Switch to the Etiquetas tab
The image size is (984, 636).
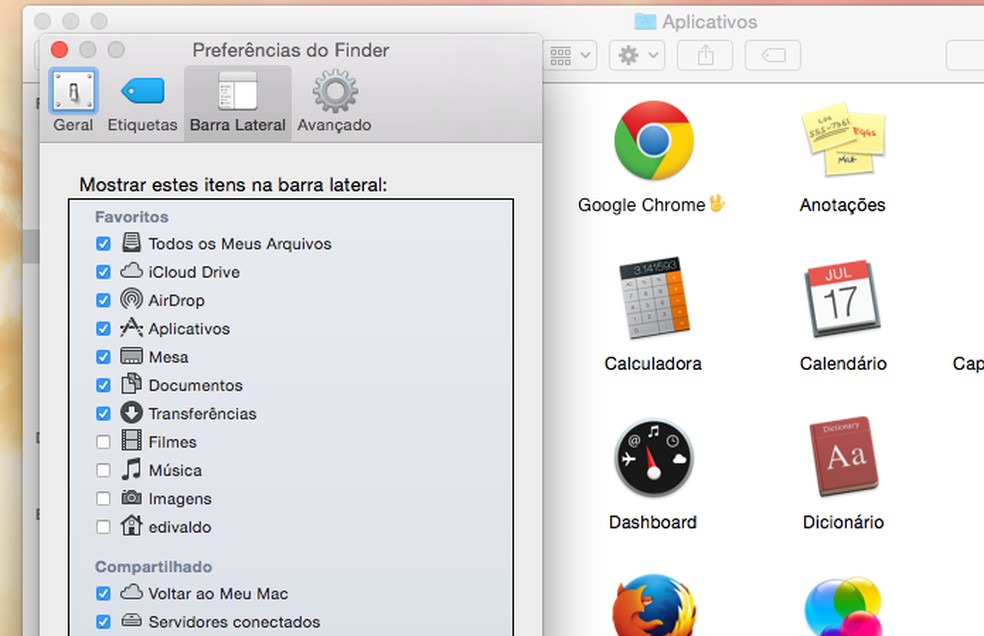[x=142, y=102]
